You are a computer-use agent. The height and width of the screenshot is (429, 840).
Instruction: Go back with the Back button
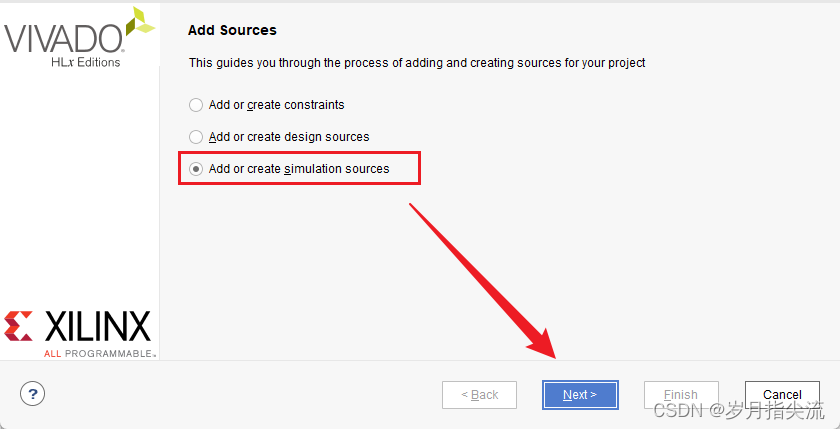(x=479, y=395)
